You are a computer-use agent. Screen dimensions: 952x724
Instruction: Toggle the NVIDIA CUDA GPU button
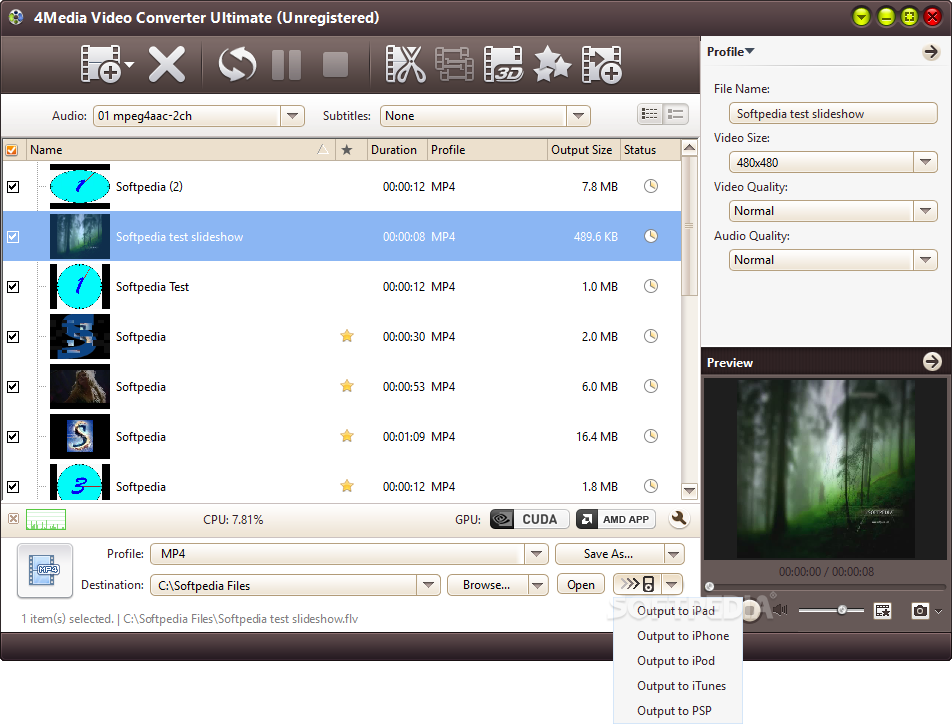529,519
